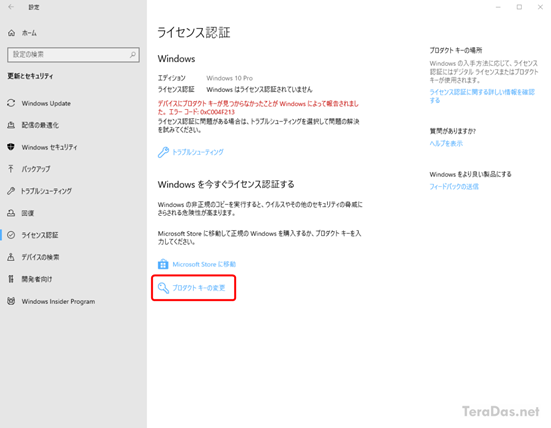Minimize the 設定 window
551x428 pixels.
click(x=498, y=7)
